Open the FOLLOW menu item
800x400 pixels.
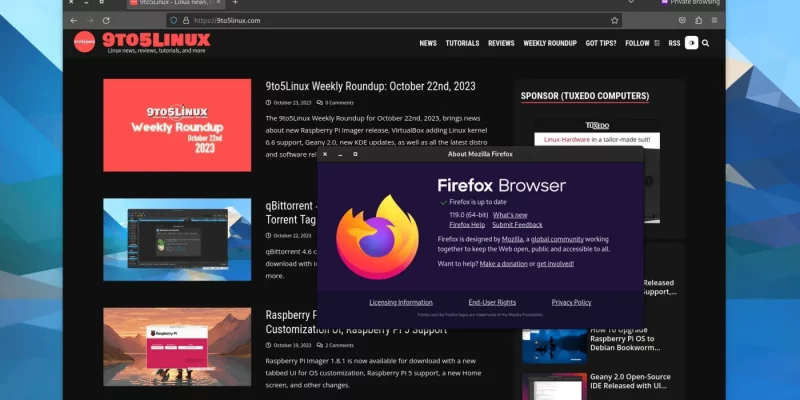coord(637,43)
